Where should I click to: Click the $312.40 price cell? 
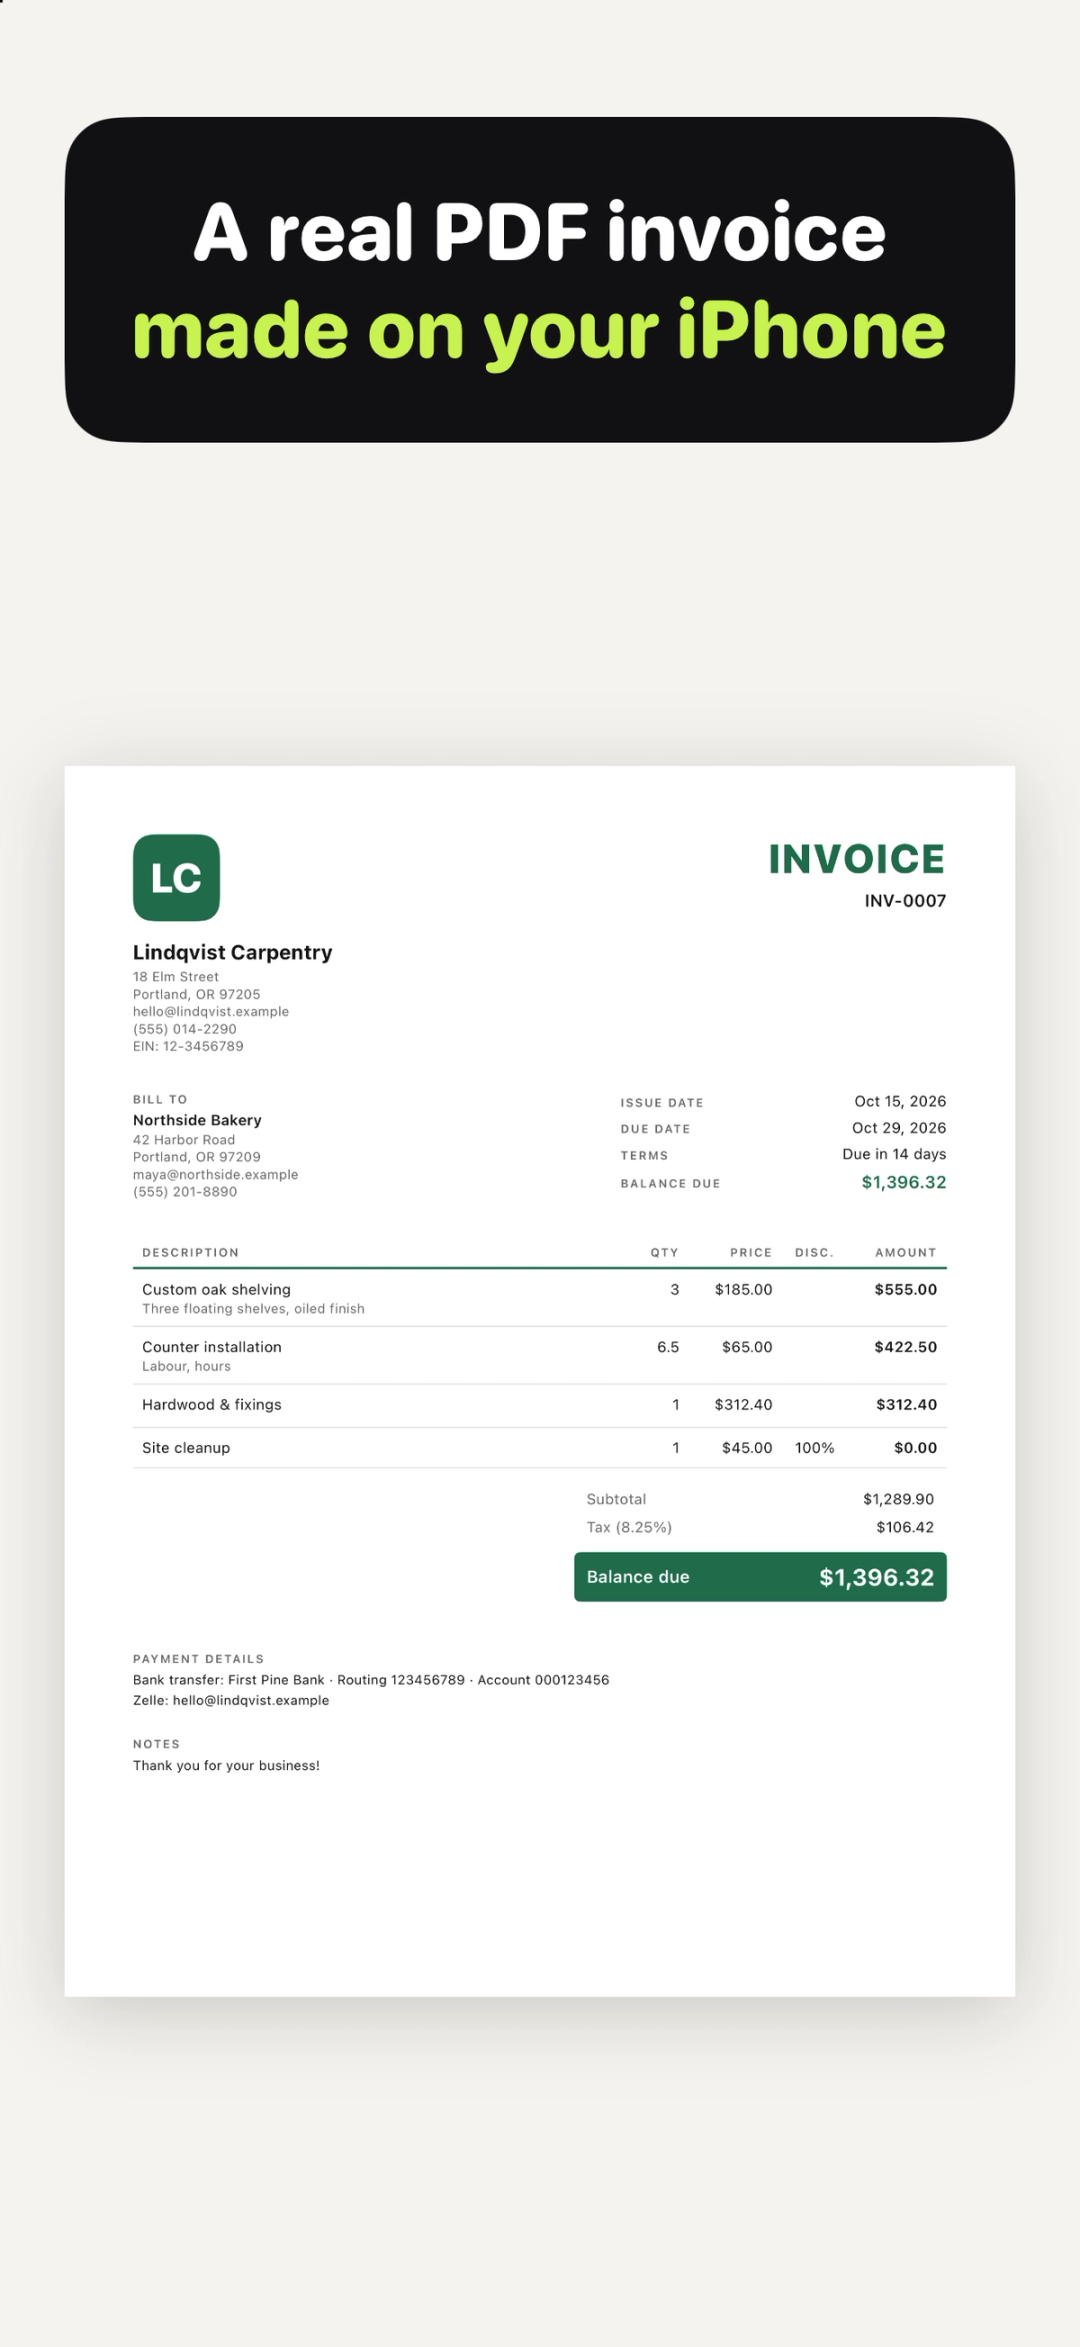point(743,1404)
